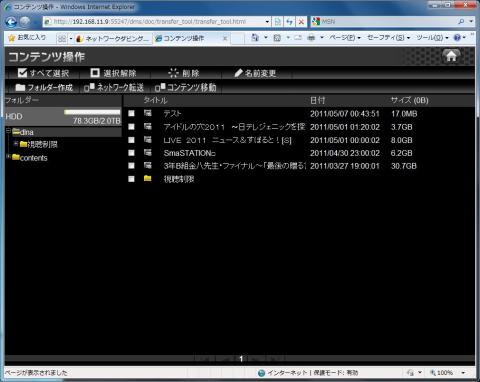Click the video icon of SmaSTATION row

(x=148, y=152)
